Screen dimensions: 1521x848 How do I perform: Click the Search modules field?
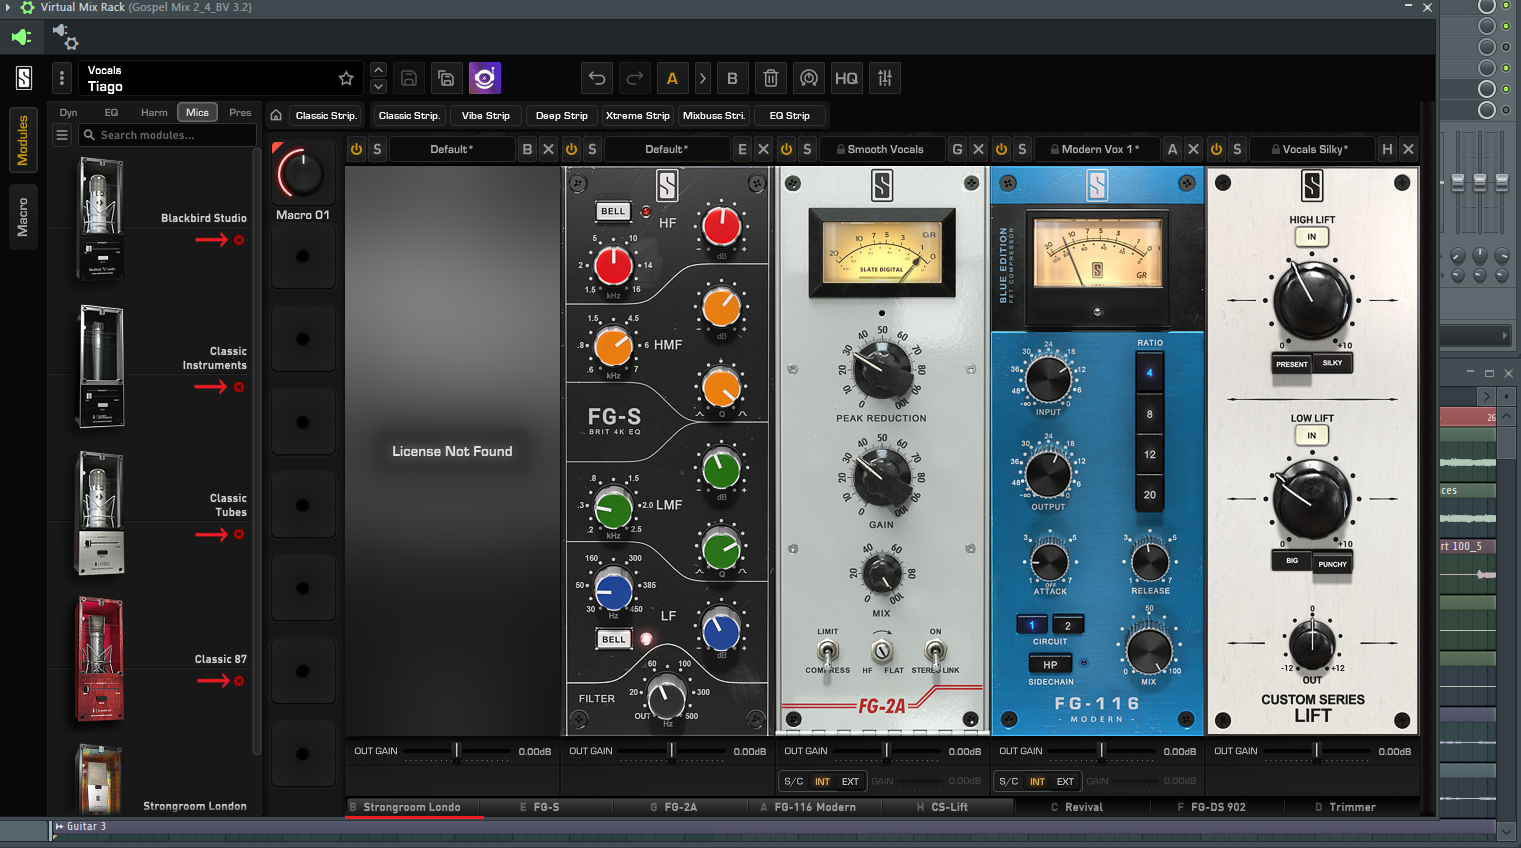pos(167,135)
